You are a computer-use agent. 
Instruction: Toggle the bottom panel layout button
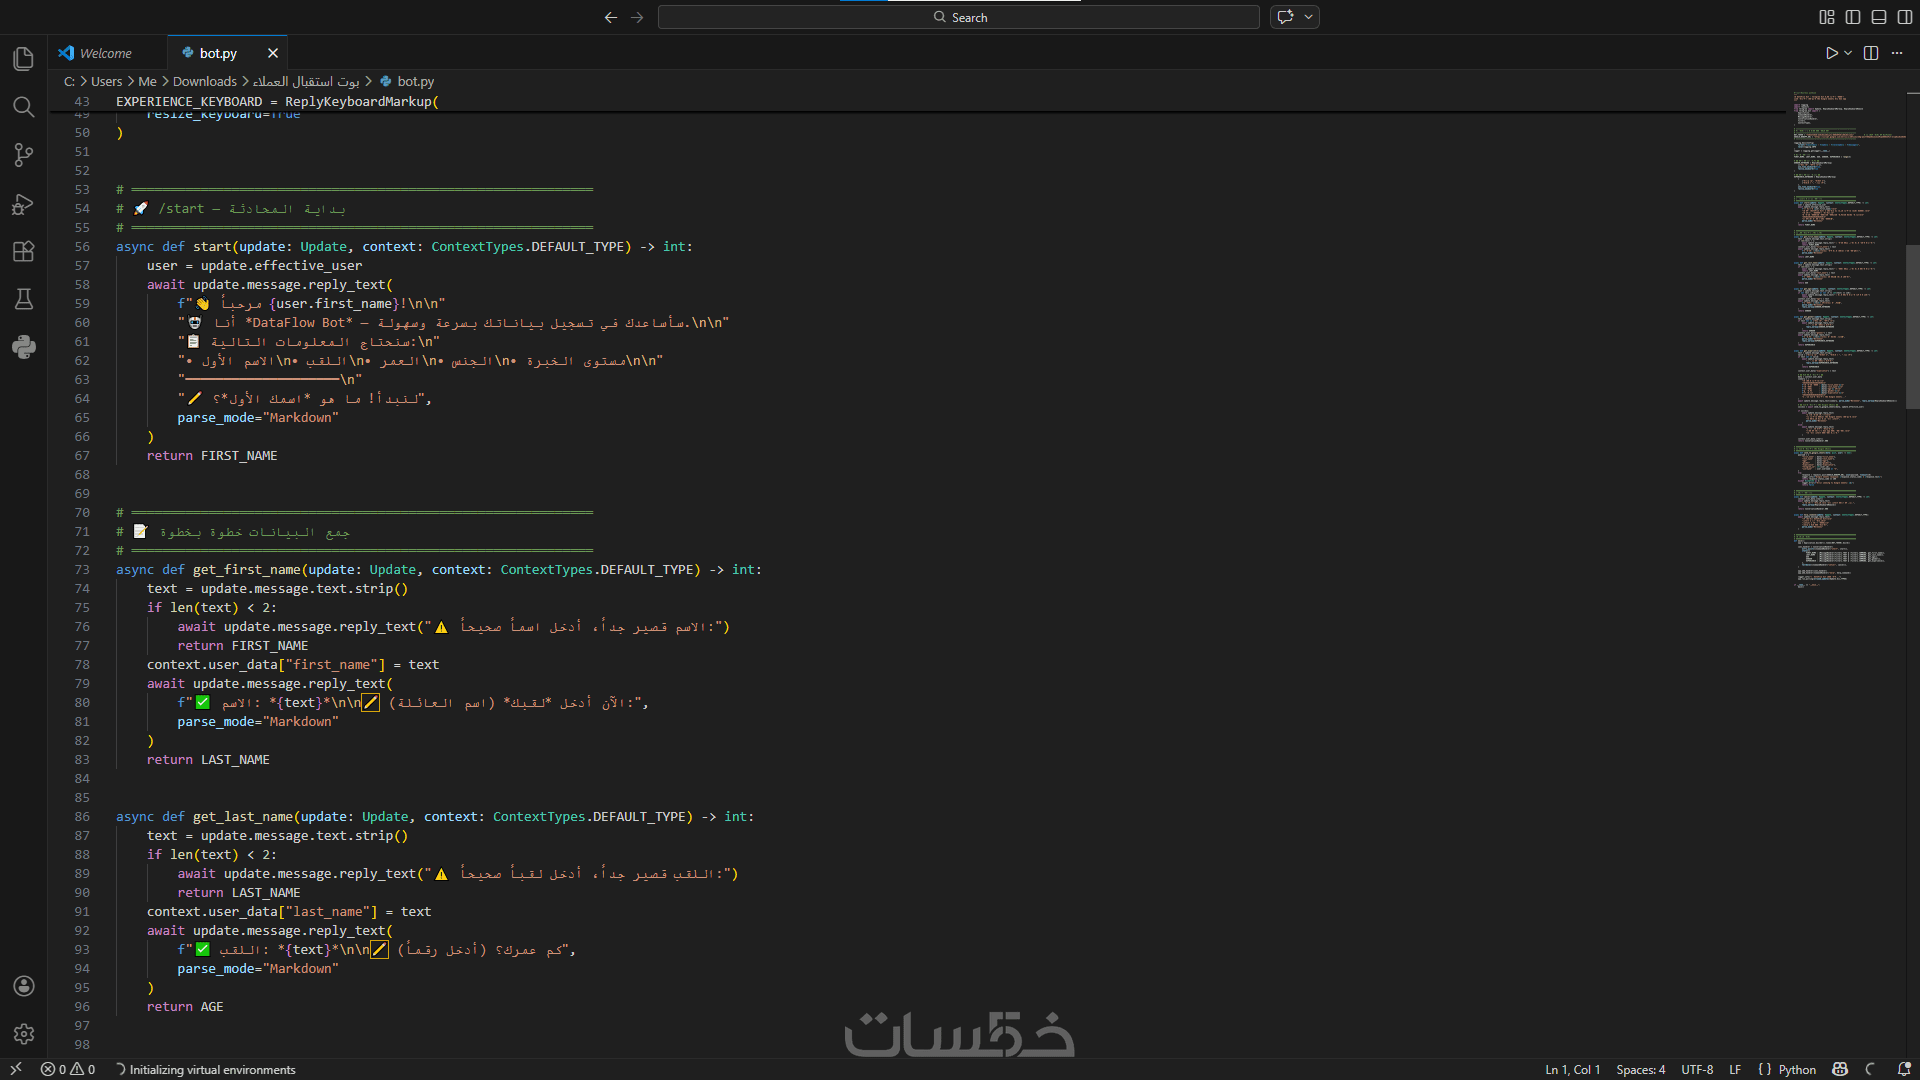[1879, 17]
